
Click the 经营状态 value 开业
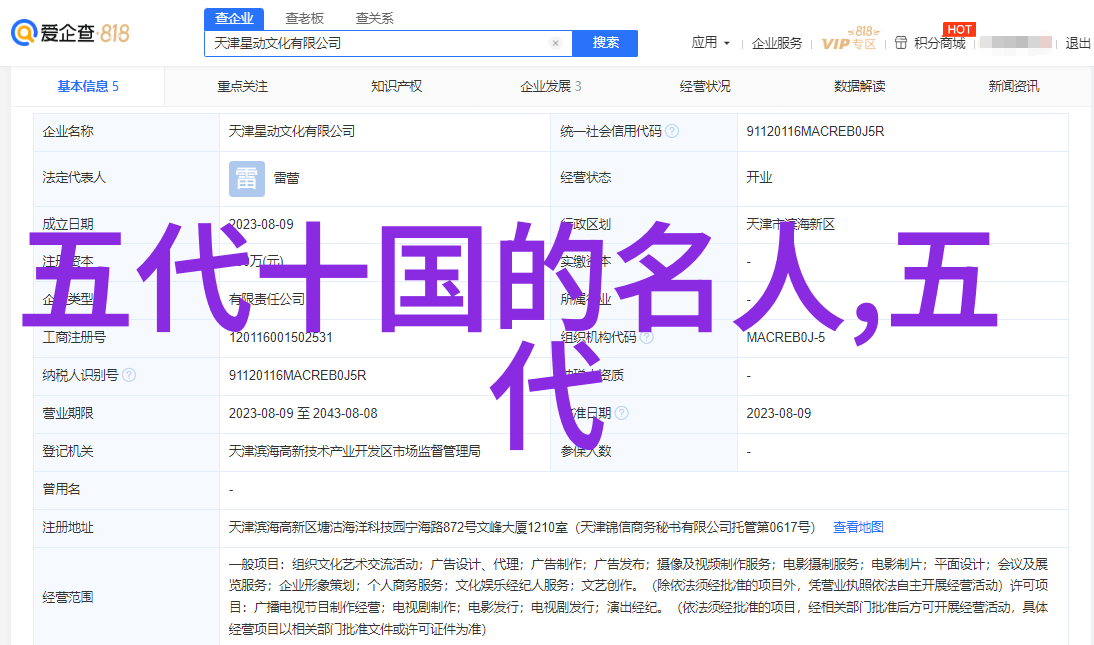click(x=759, y=178)
